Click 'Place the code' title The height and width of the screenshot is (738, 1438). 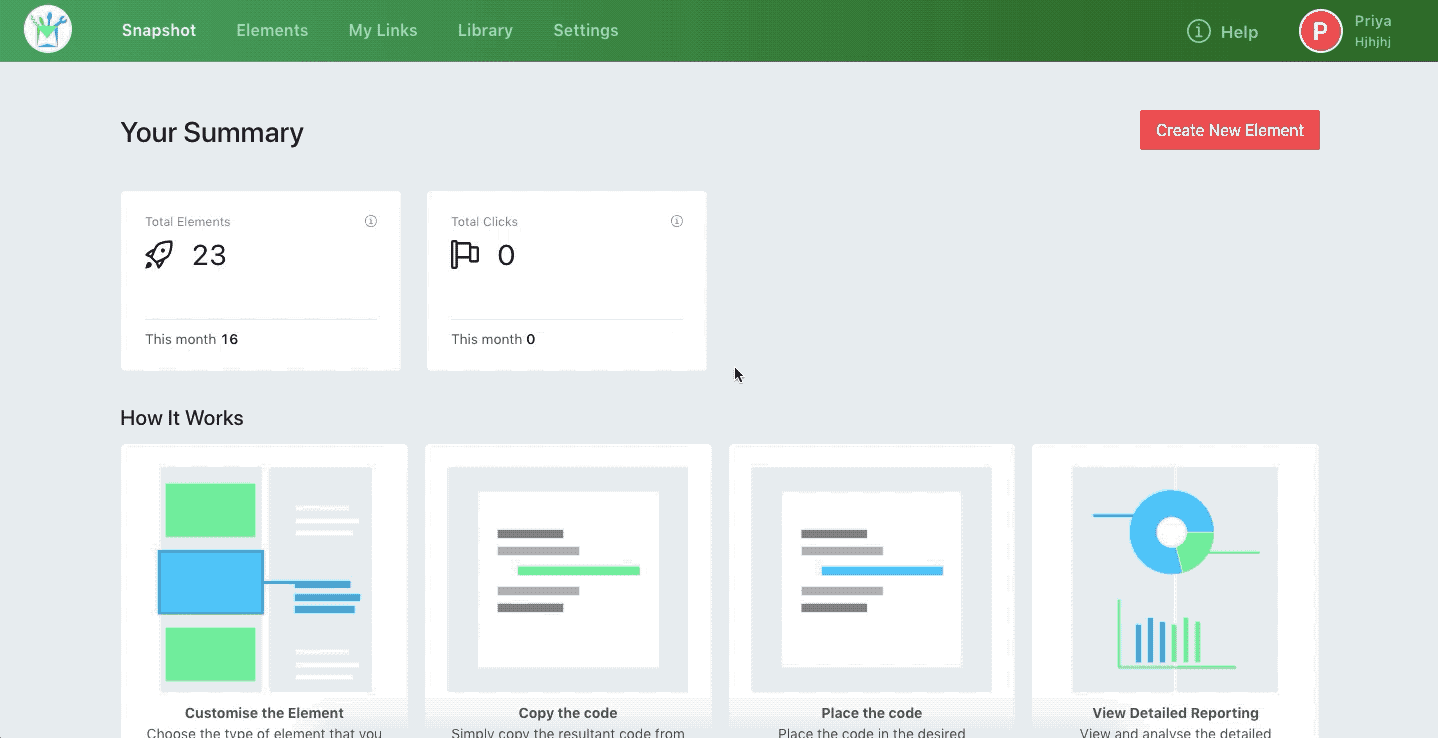(872, 713)
